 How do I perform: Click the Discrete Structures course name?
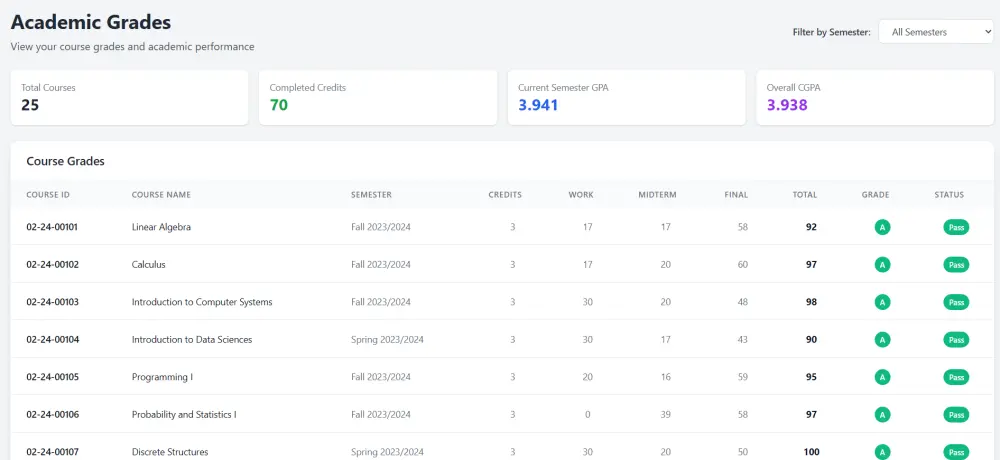coord(170,452)
